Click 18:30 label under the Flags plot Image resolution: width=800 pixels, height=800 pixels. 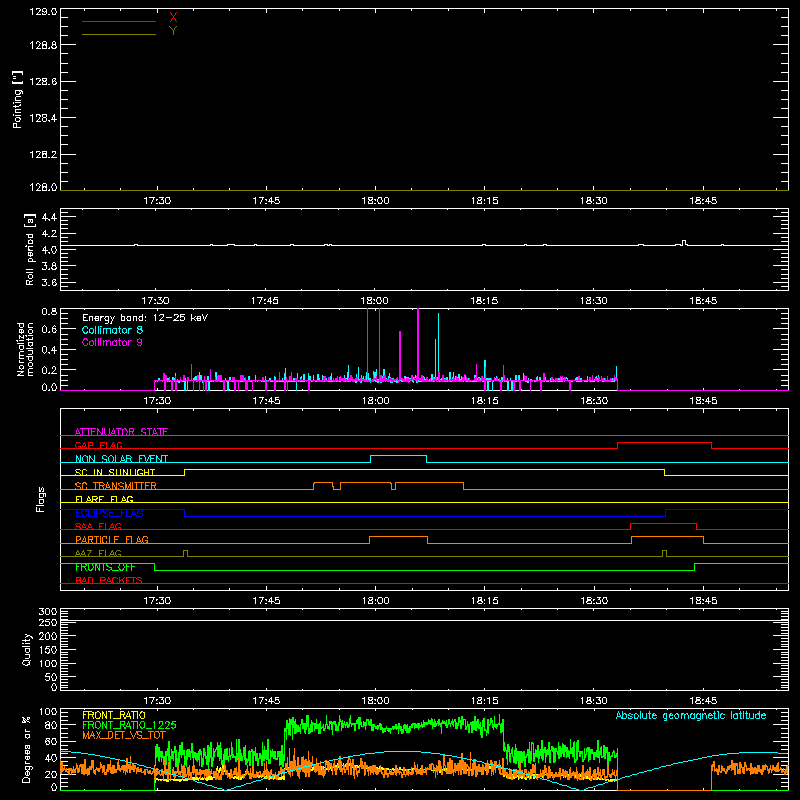pyautogui.click(x=594, y=601)
